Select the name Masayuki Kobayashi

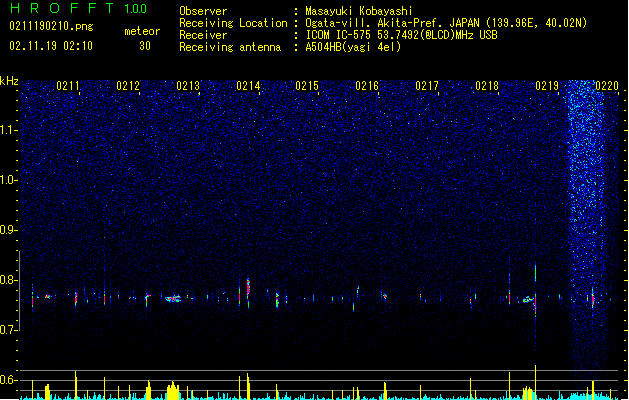pyautogui.click(x=359, y=11)
